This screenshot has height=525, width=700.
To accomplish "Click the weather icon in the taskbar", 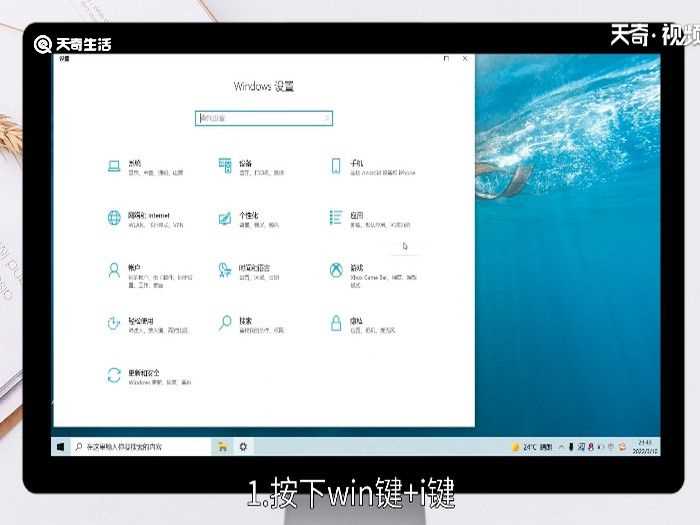I will (516, 447).
